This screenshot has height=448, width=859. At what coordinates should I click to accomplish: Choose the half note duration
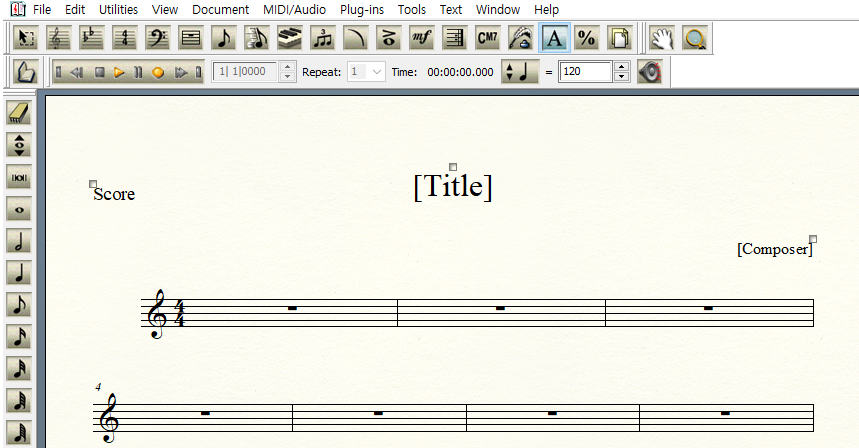(19, 242)
